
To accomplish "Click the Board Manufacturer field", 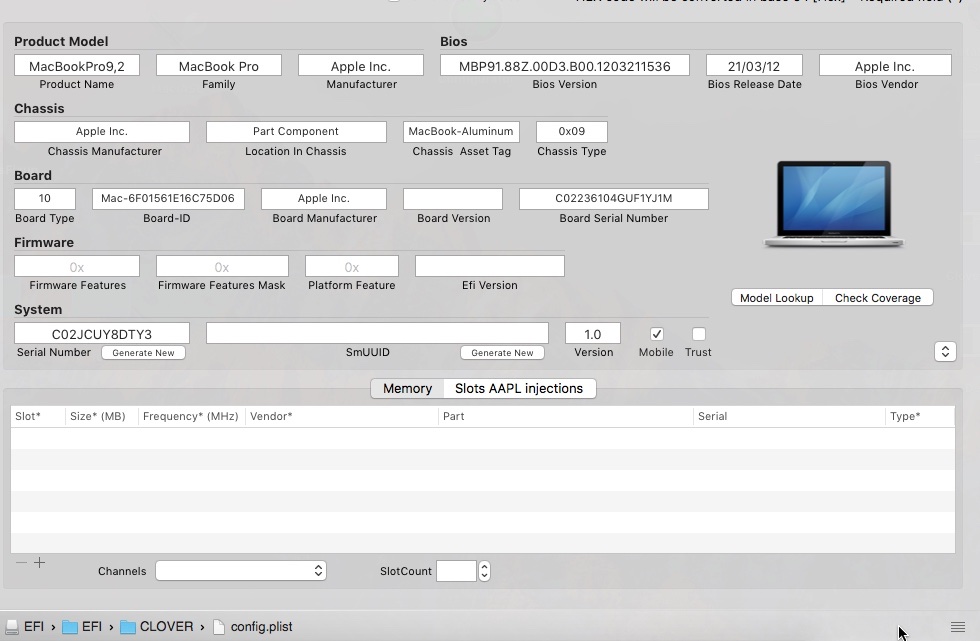I will pos(324,199).
